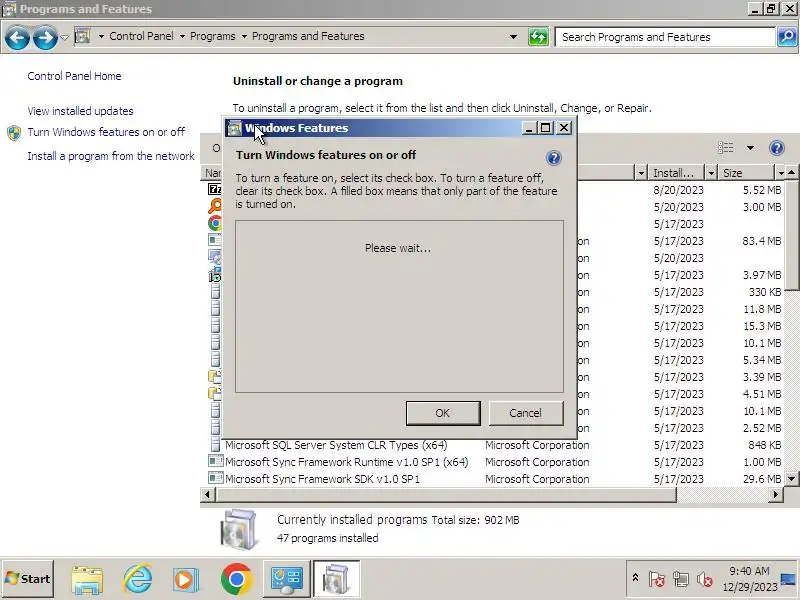Sort by the Size column header
Viewport: 800px width, 600px height.
pyautogui.click(x=746, y=173)
